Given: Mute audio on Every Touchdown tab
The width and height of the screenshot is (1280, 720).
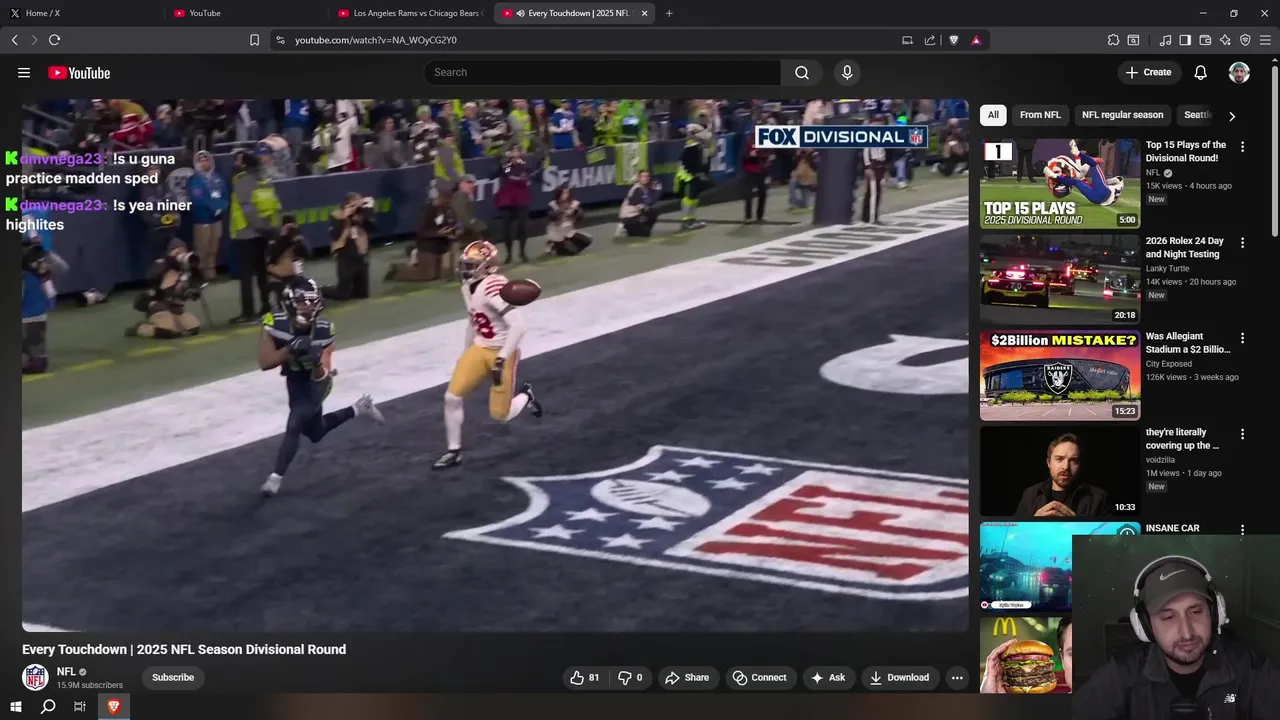Looking at the screenshot, I should point(520,13).
